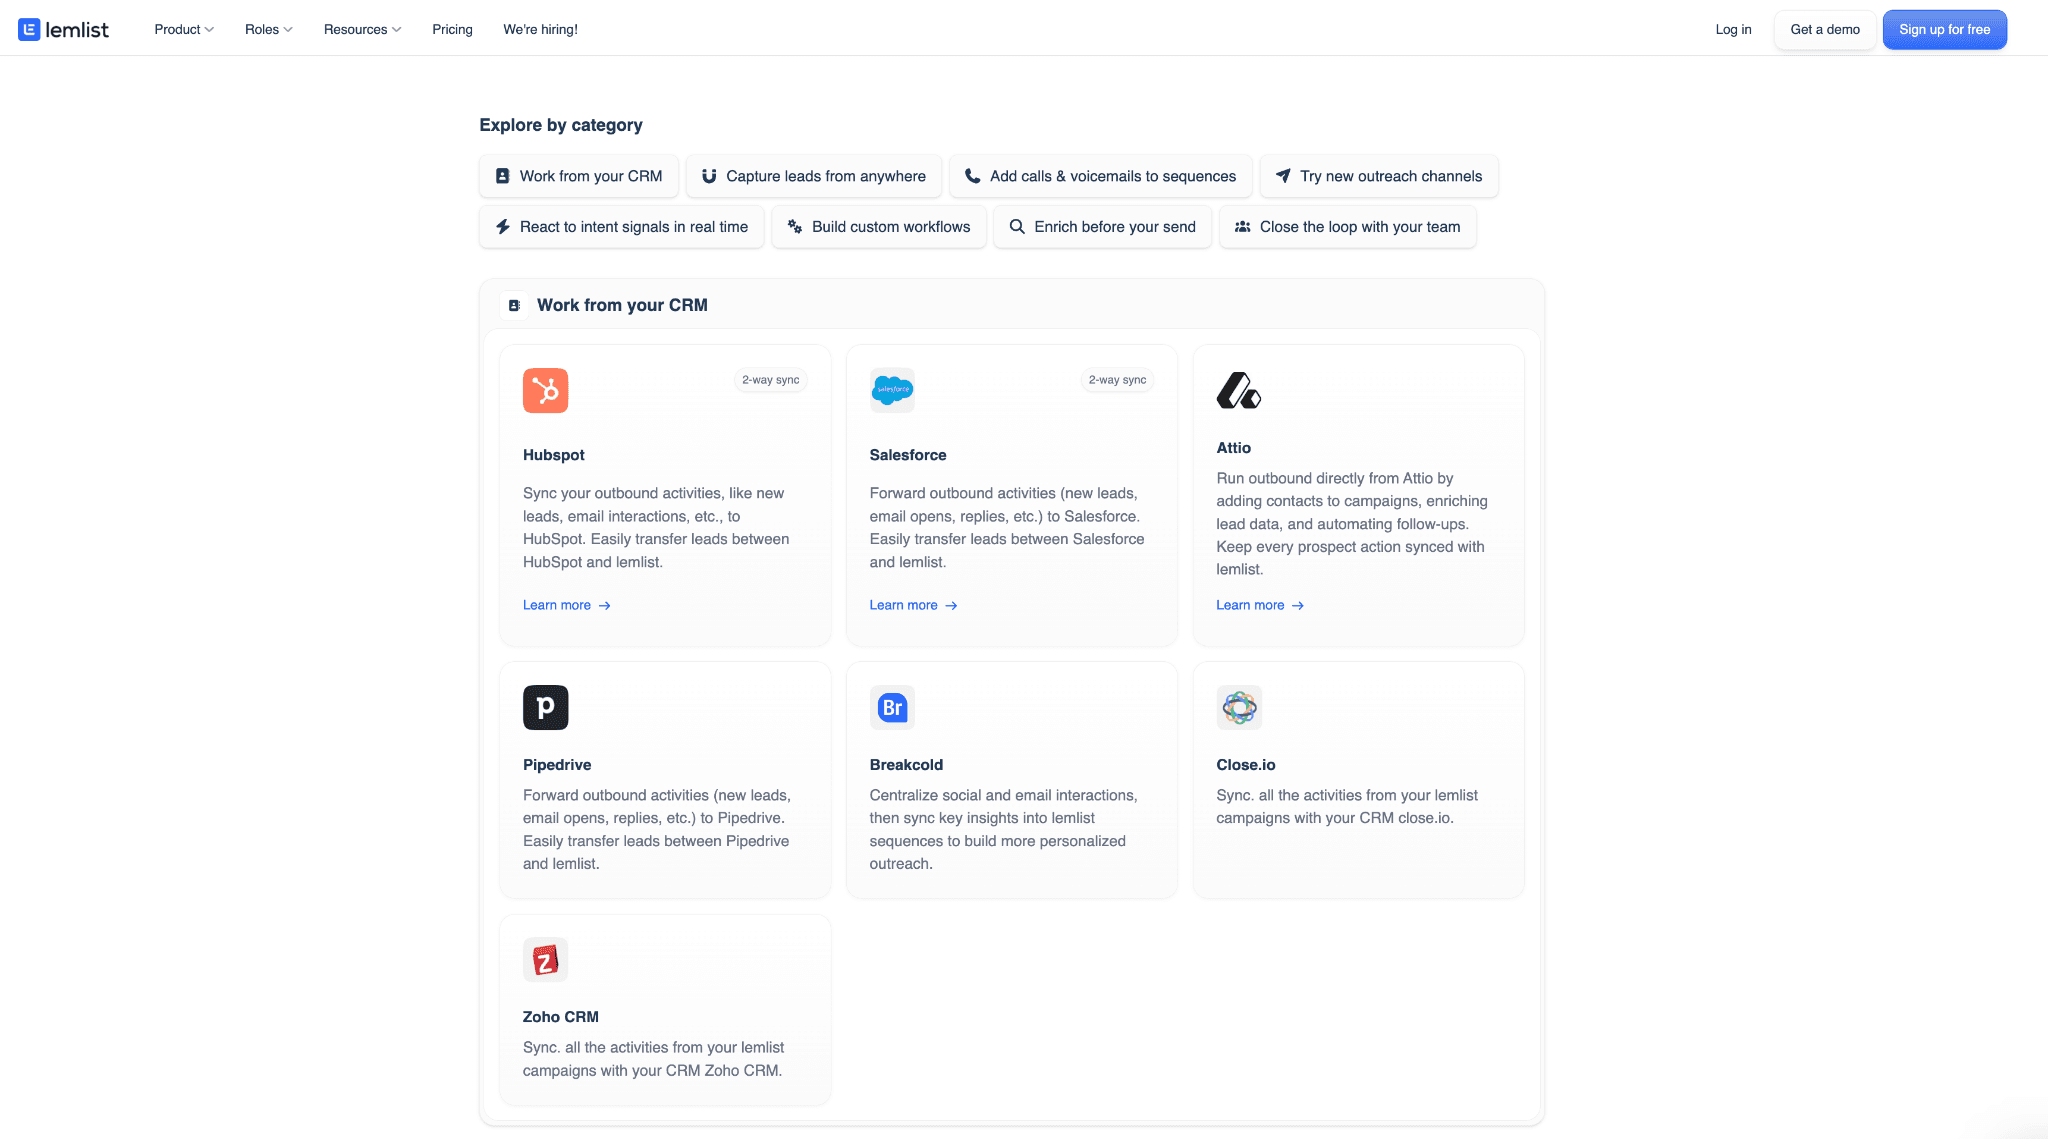Select Build custom workflows category
The image size is (2048, 1139).
879,227
